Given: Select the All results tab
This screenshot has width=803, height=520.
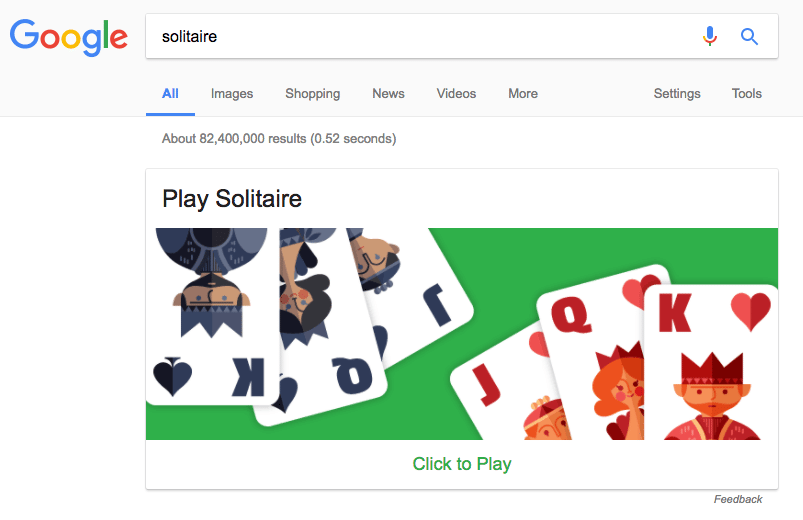Looking at the screenshot, I should coord(170,94).
